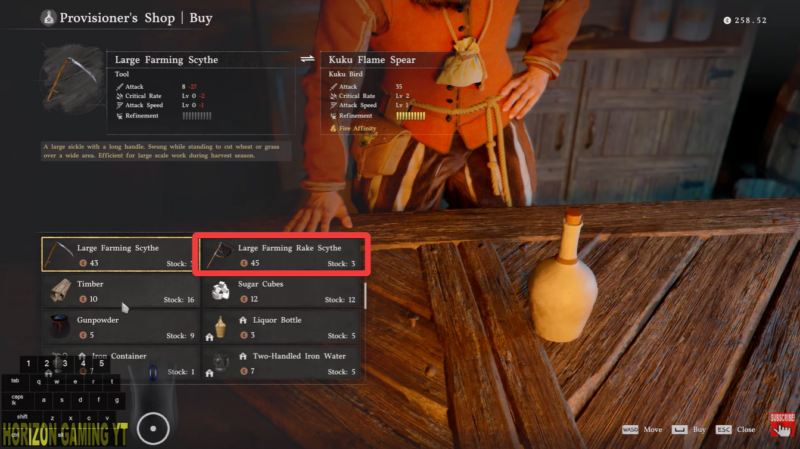The height and width of the screenshot is (449, 800).
Task: Select the Large Farming Scythe item
Action: point(118,254)
